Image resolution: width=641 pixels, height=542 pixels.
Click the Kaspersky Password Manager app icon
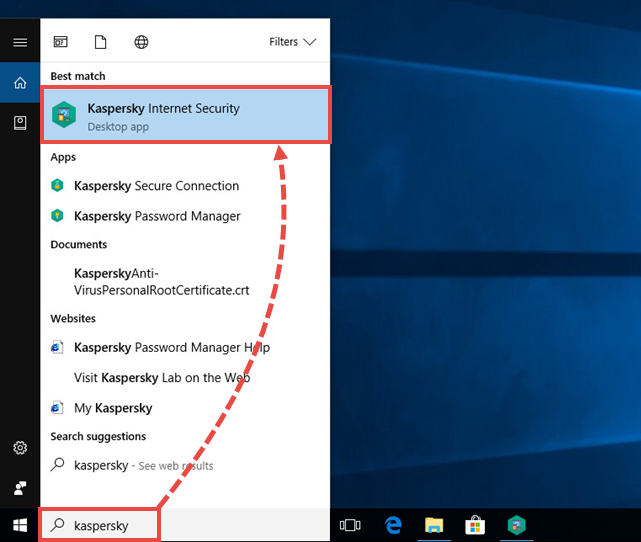point(57,215)
